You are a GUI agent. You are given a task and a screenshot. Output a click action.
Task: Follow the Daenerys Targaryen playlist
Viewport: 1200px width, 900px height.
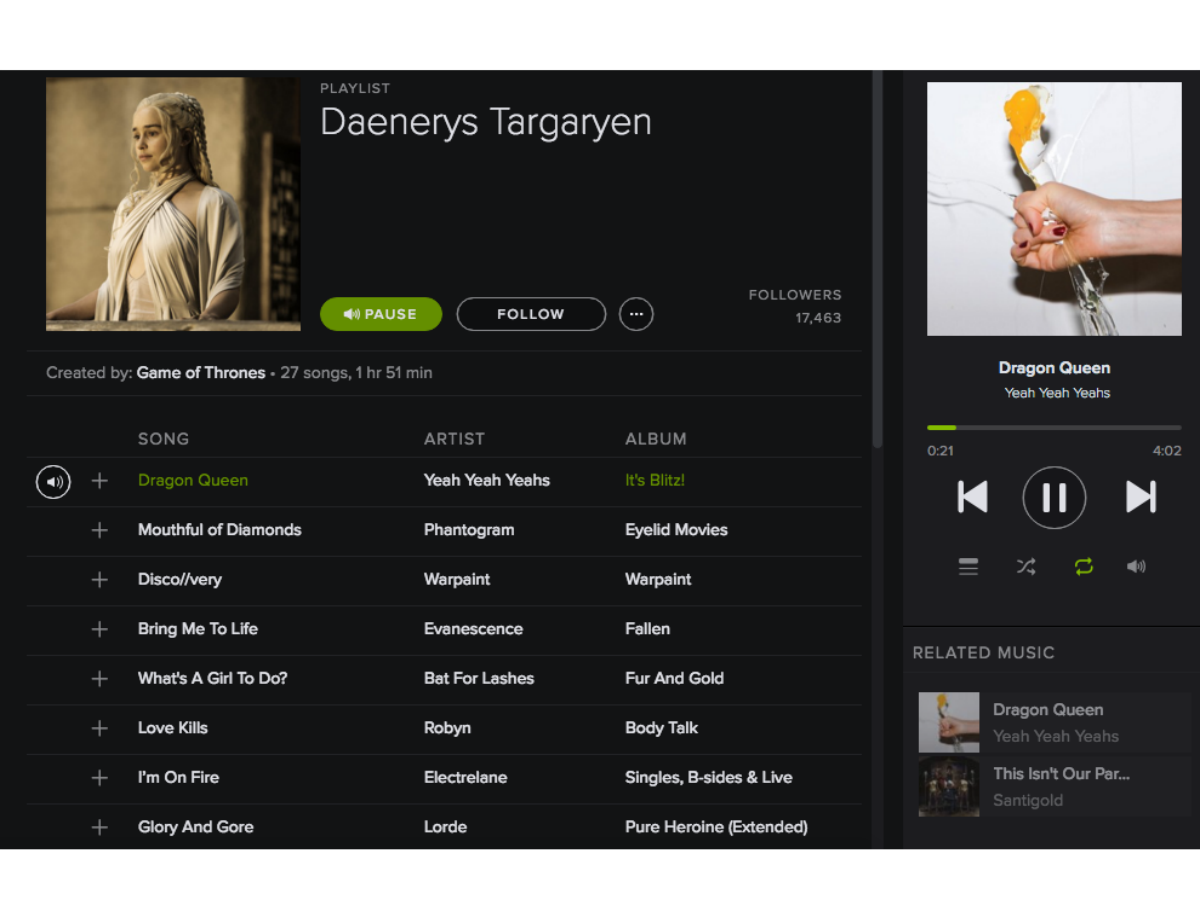(531, 314)
